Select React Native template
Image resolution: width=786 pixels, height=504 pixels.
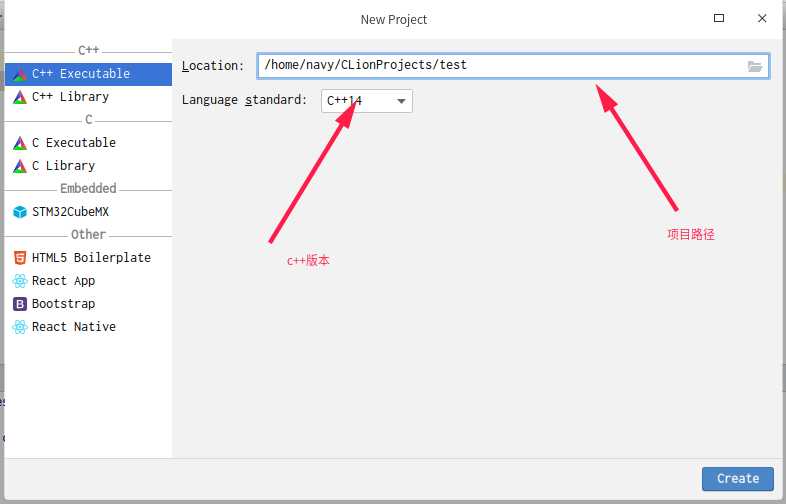click(x=88, y=327)
